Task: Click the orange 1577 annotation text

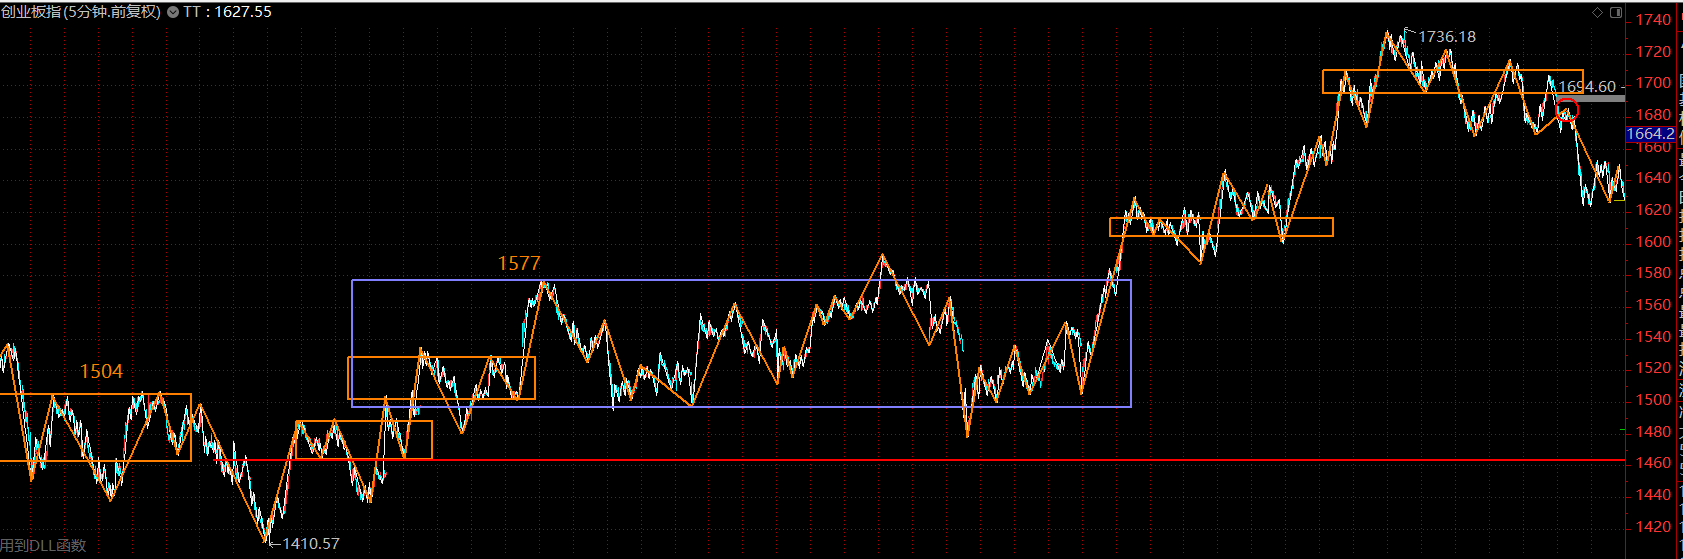Action: click(519, 263)
